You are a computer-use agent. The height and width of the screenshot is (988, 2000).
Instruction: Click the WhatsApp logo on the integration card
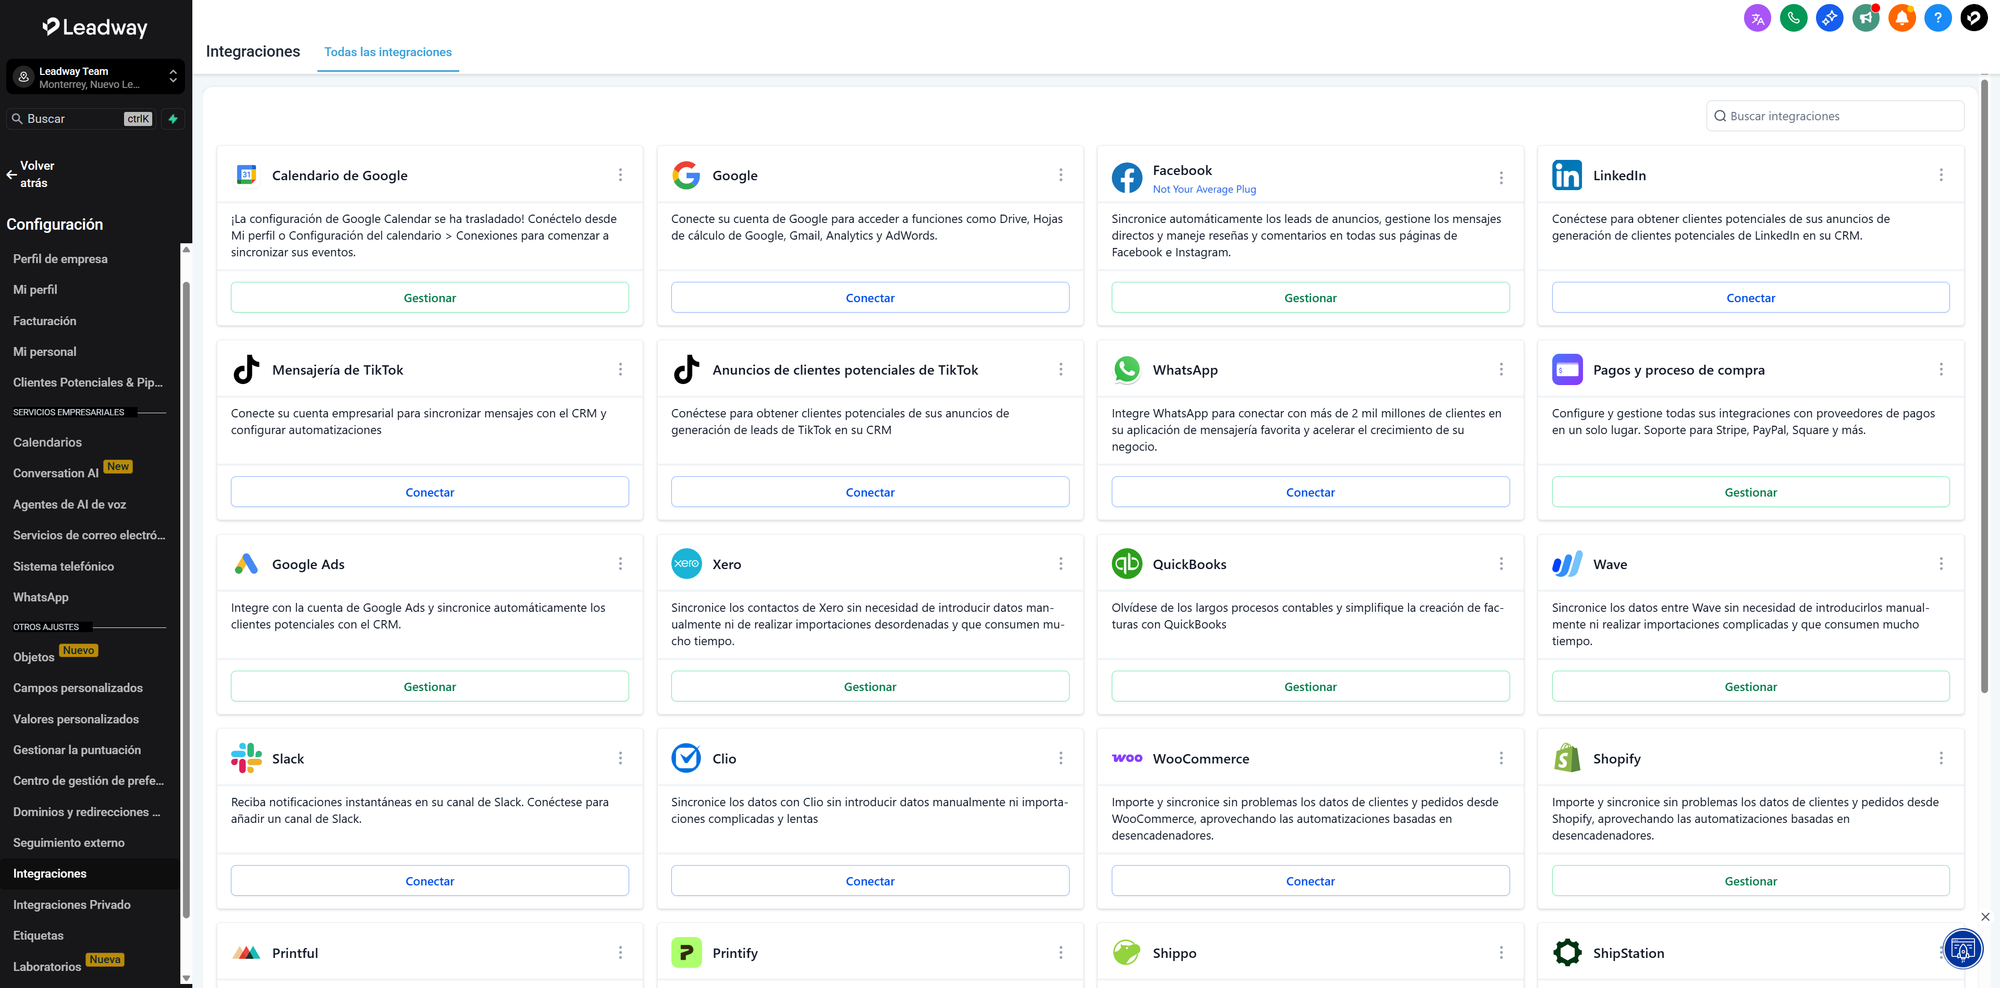click(1127, 370)
